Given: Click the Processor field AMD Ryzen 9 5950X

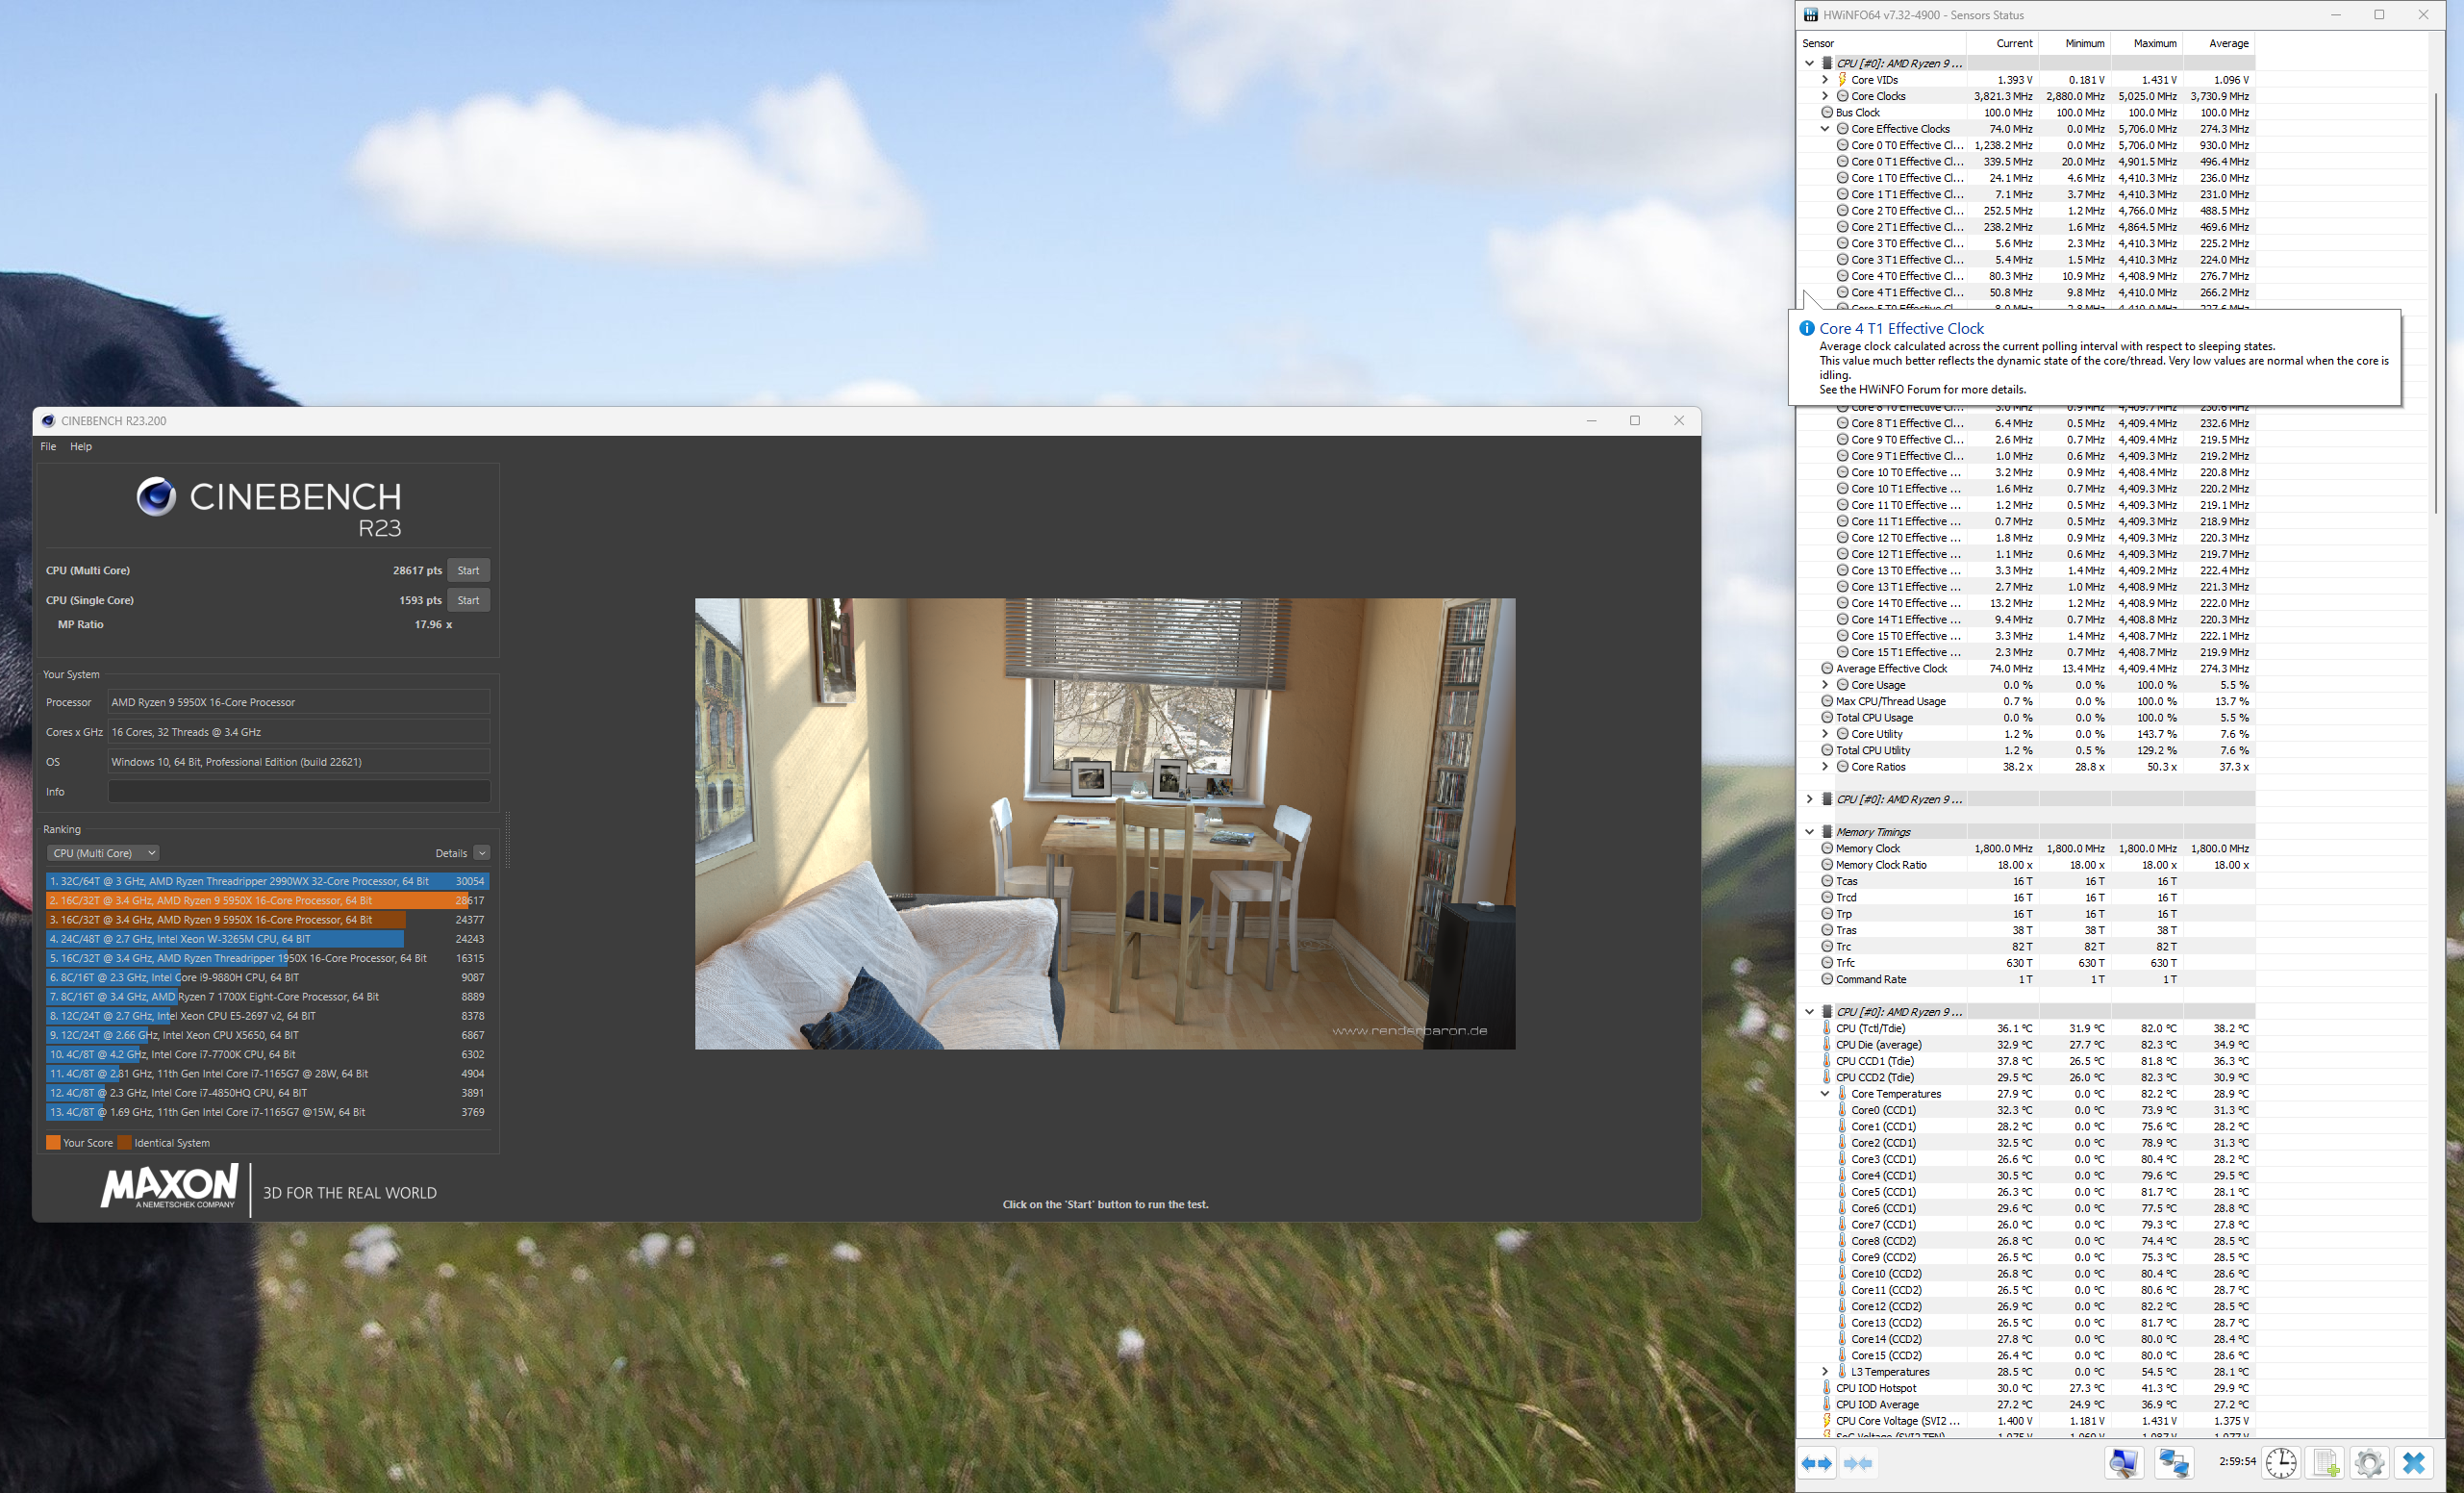Looking at the screenshot, I should point(299,702).
